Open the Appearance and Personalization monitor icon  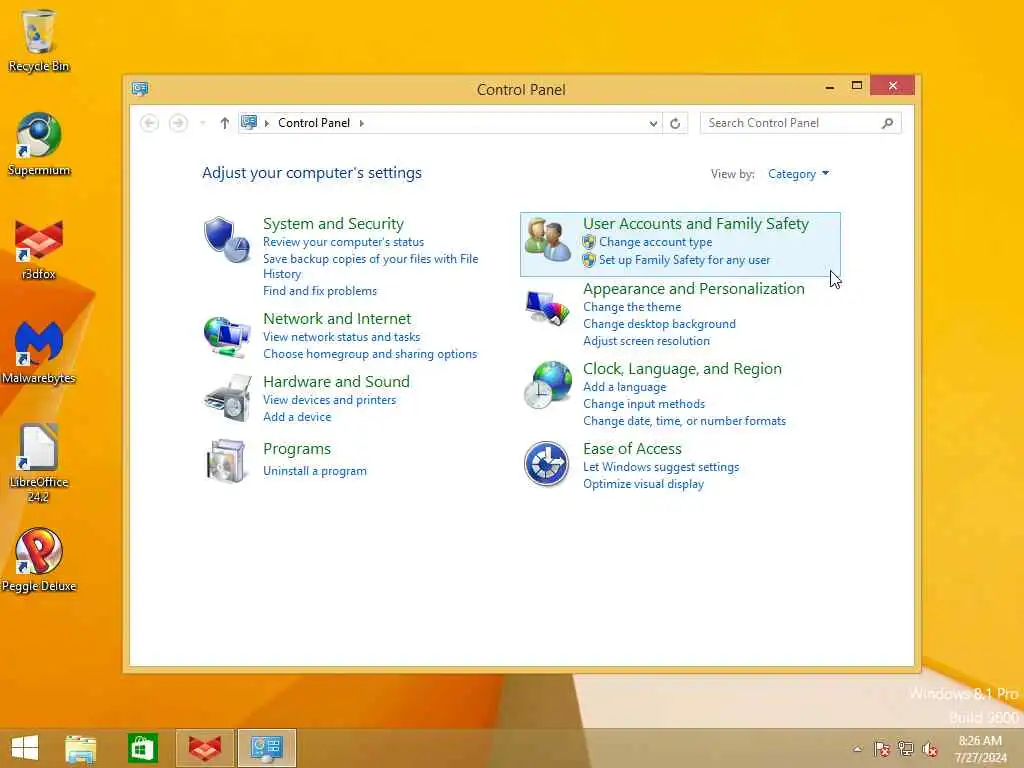tap(547, 308)
